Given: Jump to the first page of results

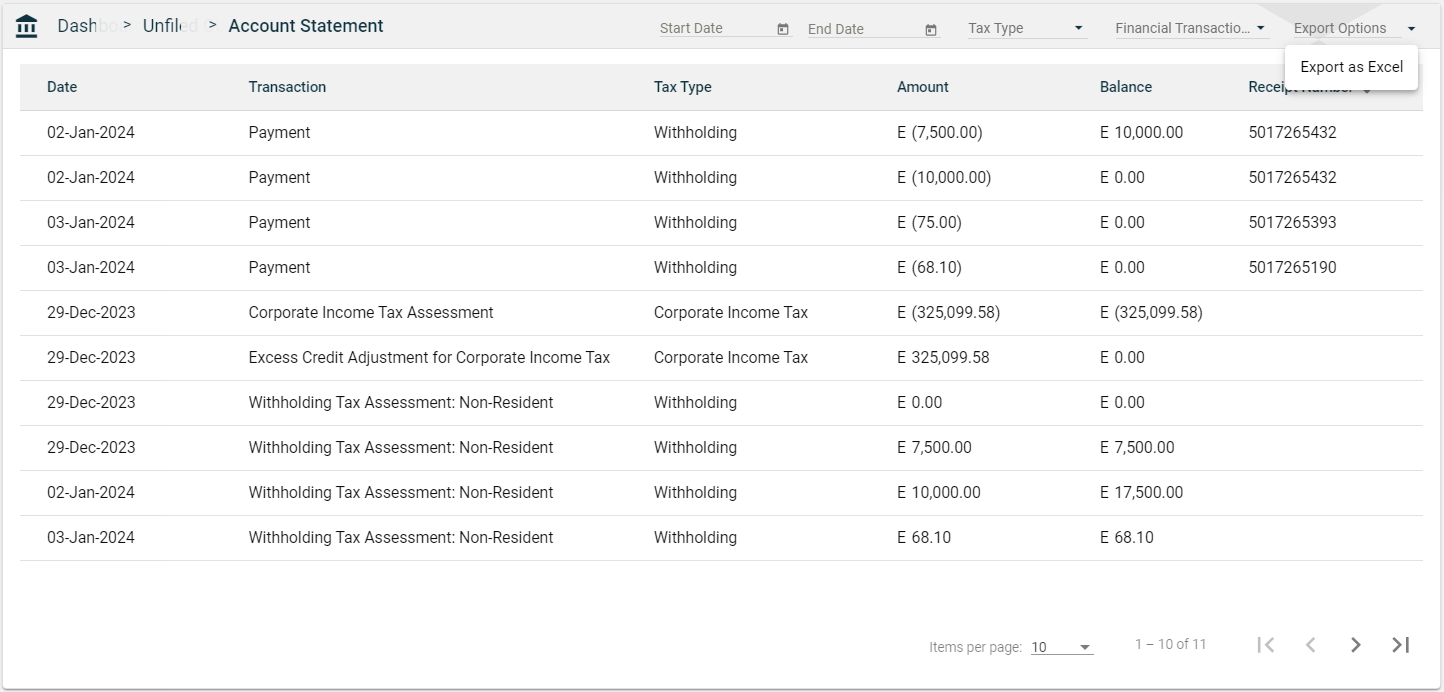Looking at the screenshot, I should click(x=1265, y=645).
